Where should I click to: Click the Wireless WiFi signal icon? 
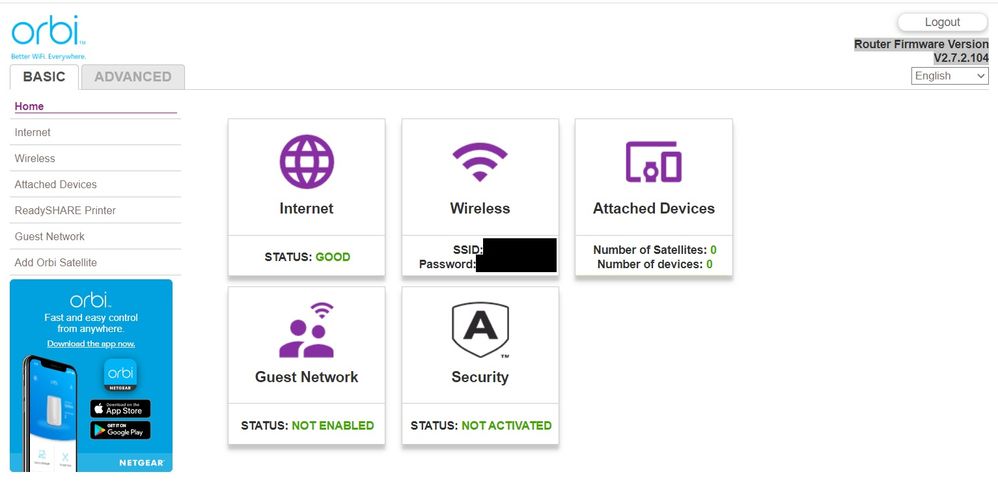tap(480, 161)
